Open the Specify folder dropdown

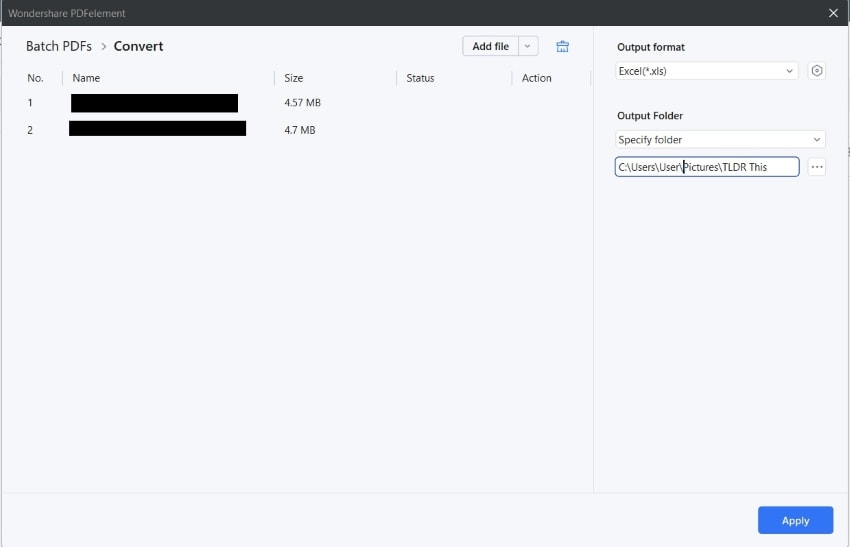coord(720,139)
